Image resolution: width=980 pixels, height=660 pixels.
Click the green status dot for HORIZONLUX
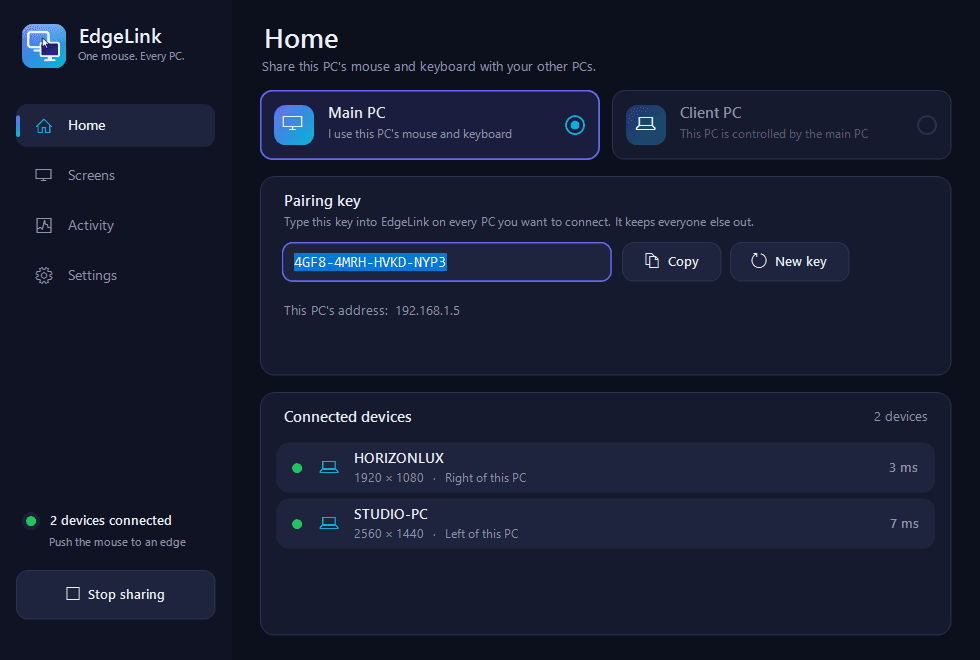coord(297,468)
